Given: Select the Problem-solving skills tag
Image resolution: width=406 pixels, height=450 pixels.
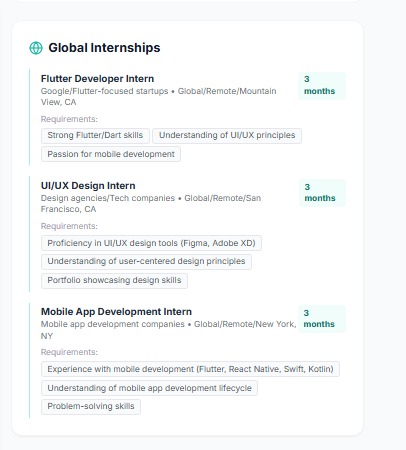Looking at the screenshot, I should point(91,406).
